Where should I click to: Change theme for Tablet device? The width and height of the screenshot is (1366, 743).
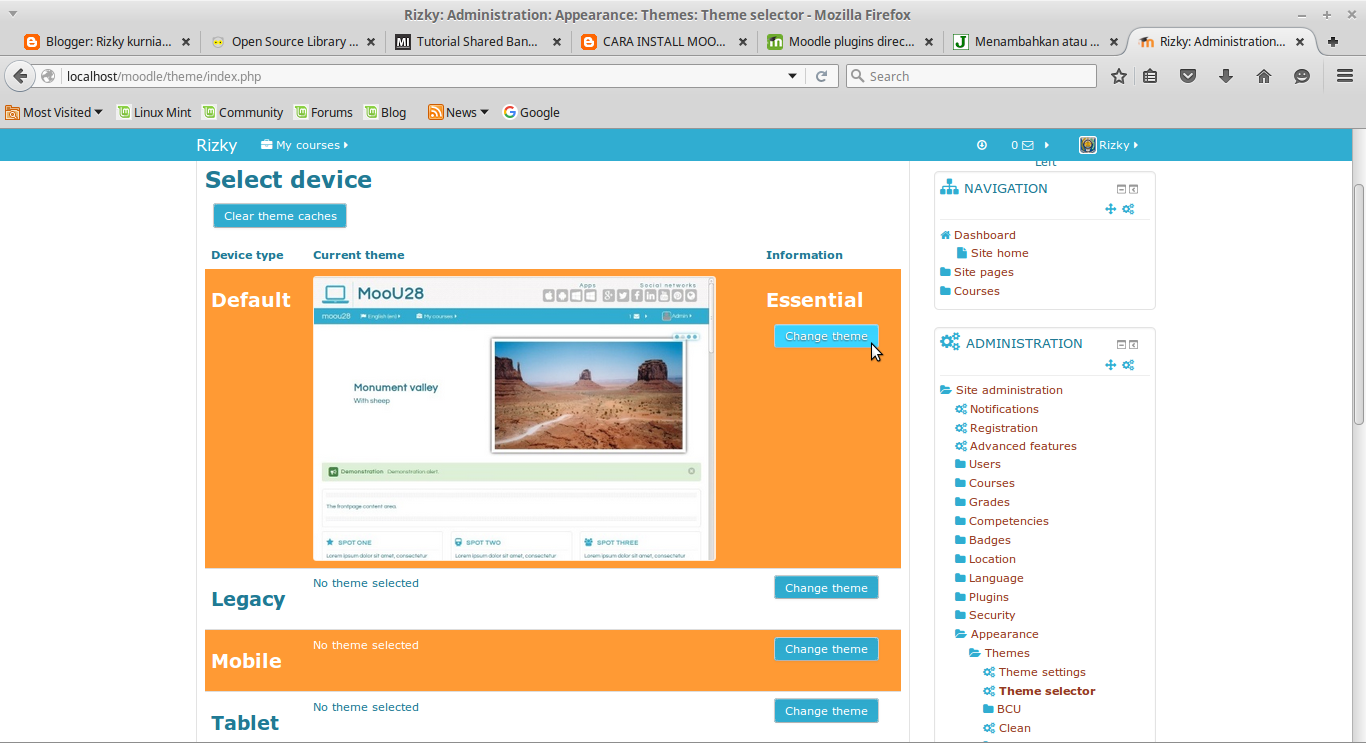click(x=826, y=711)
